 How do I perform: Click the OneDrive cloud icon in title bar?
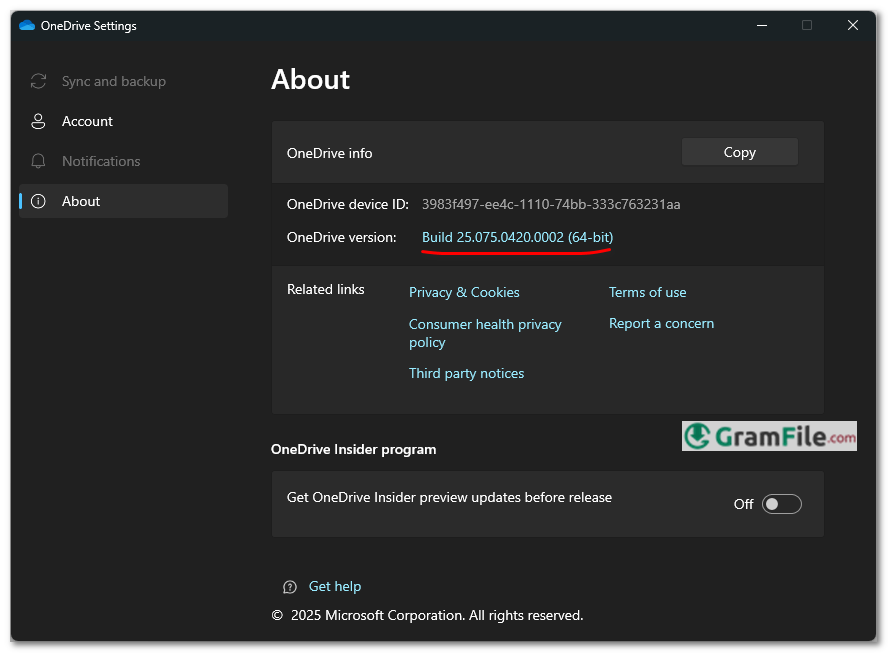27,25
